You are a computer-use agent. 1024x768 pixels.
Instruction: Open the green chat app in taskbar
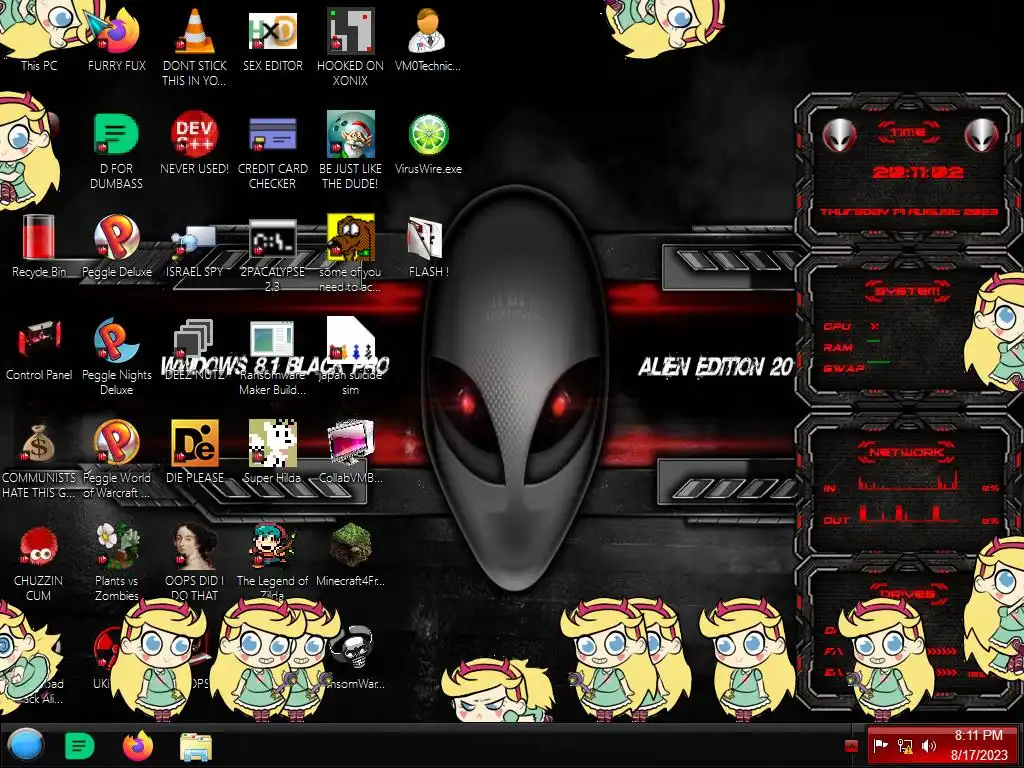[80, 746]
